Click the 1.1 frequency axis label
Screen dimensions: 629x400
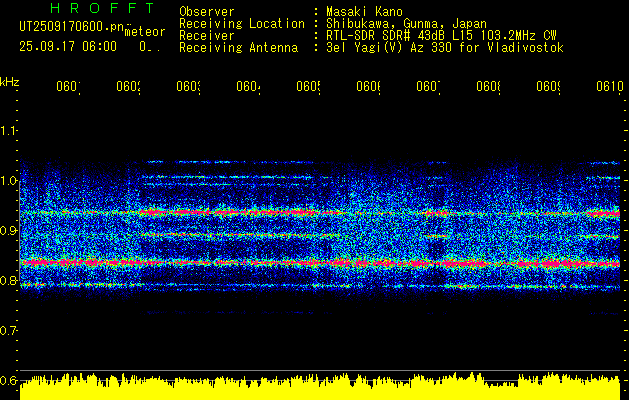[8, 131]
